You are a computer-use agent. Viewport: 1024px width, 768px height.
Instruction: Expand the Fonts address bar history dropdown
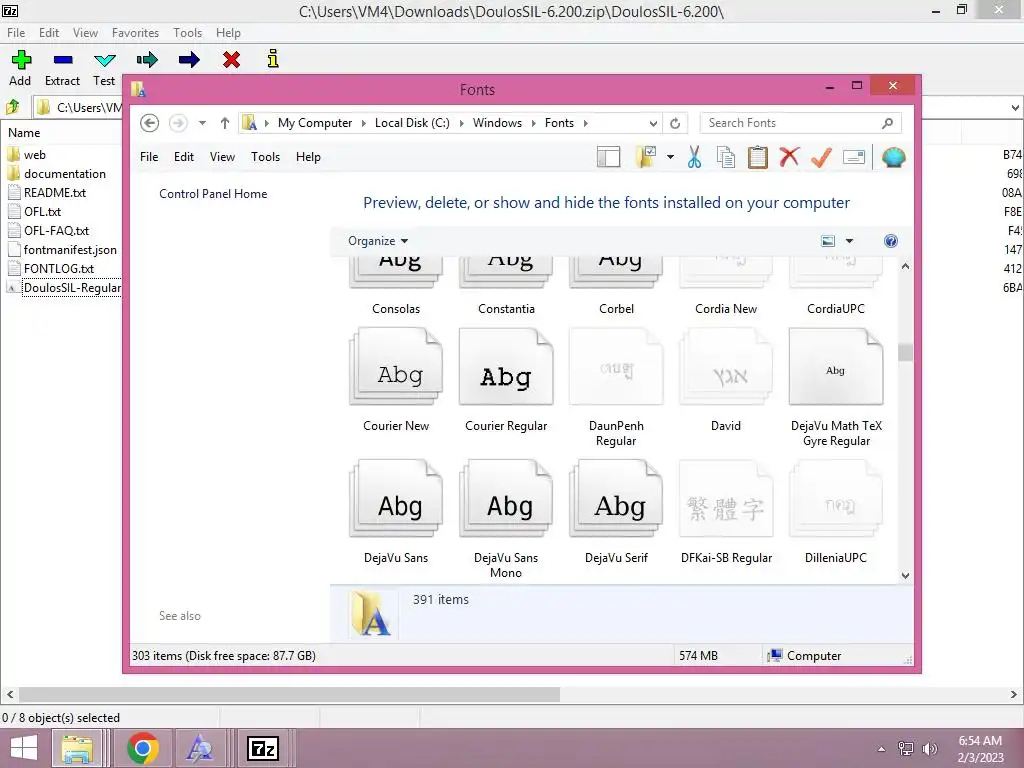coord(653,123)
